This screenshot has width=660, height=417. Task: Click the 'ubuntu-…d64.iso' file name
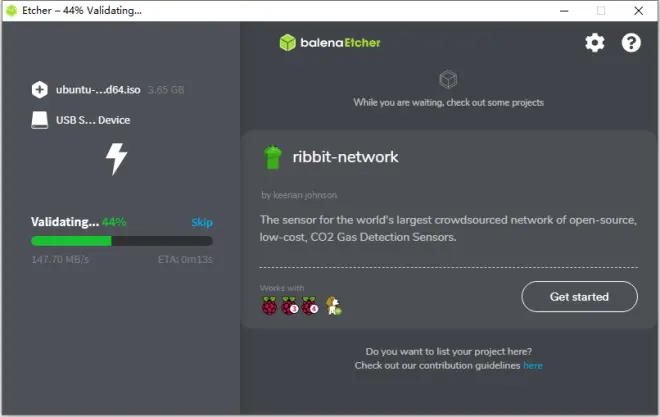coord(98,90)
